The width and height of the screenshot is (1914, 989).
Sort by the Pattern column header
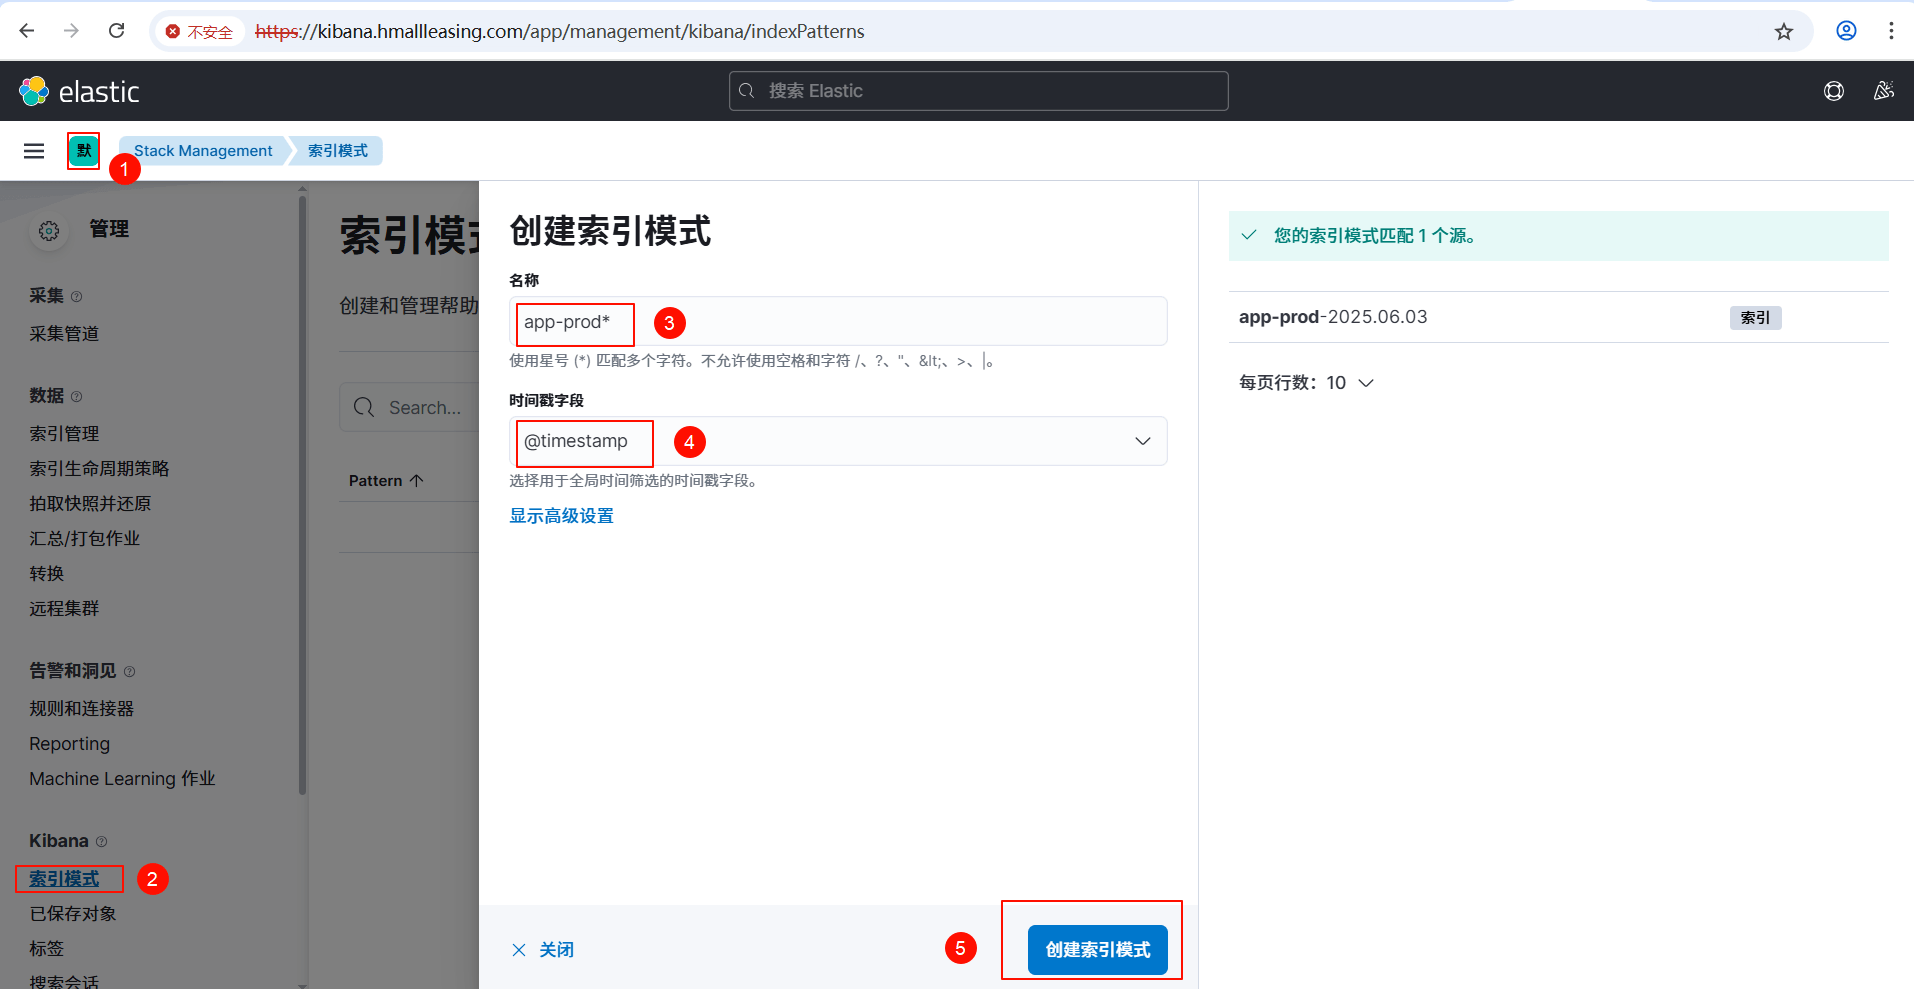click(x=385, y=481)
